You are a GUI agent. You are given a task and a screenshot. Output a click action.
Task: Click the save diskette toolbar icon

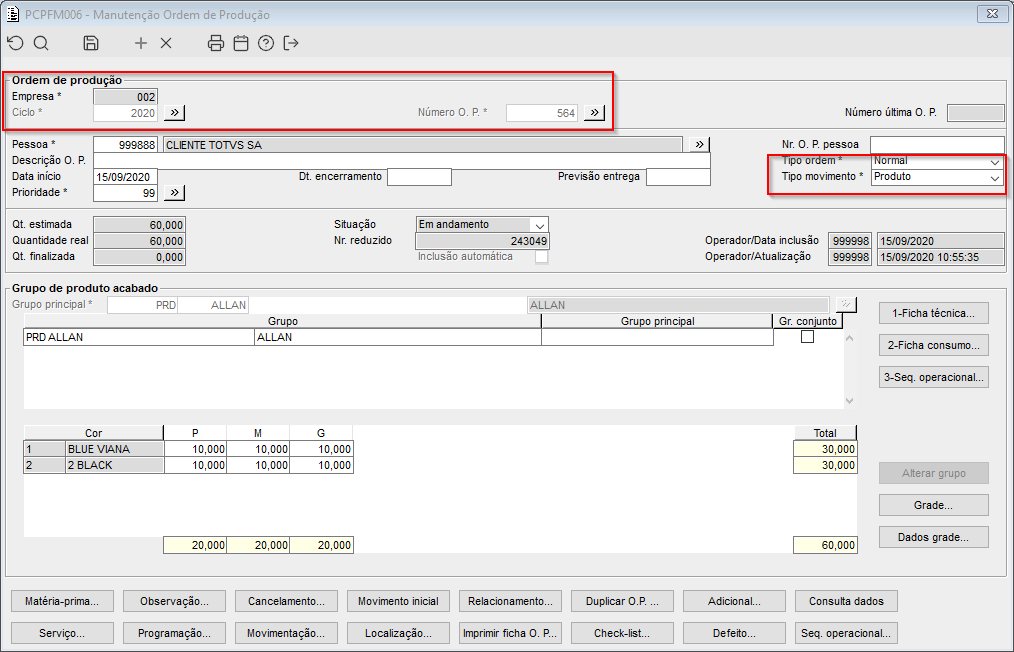(91, 43)
